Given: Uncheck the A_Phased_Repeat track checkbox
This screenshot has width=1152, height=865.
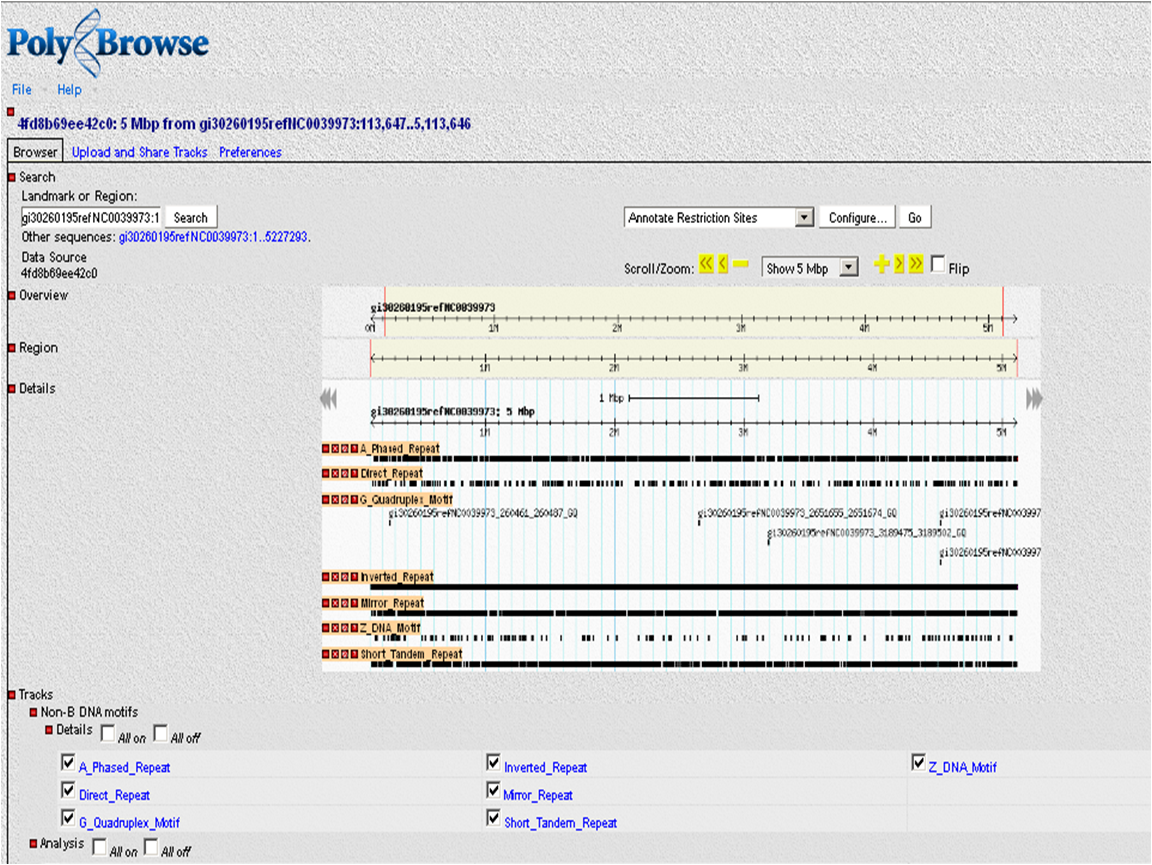Looking at the screenshot, I should (68, 763).
